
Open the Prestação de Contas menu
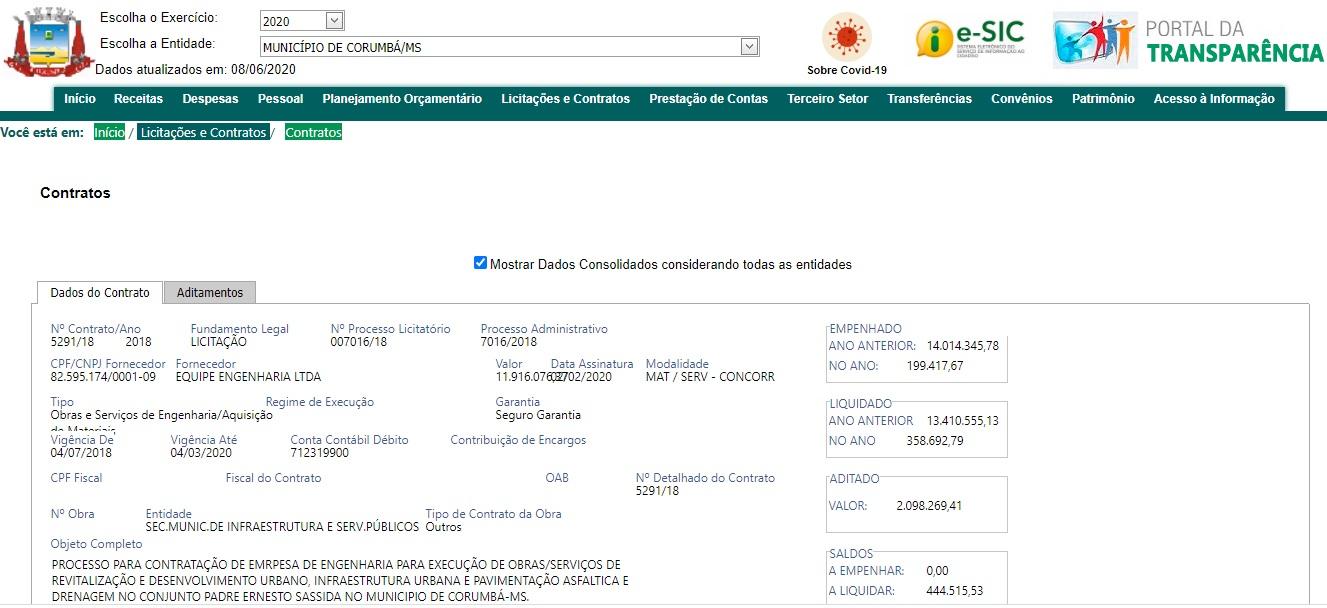[708, 99]
